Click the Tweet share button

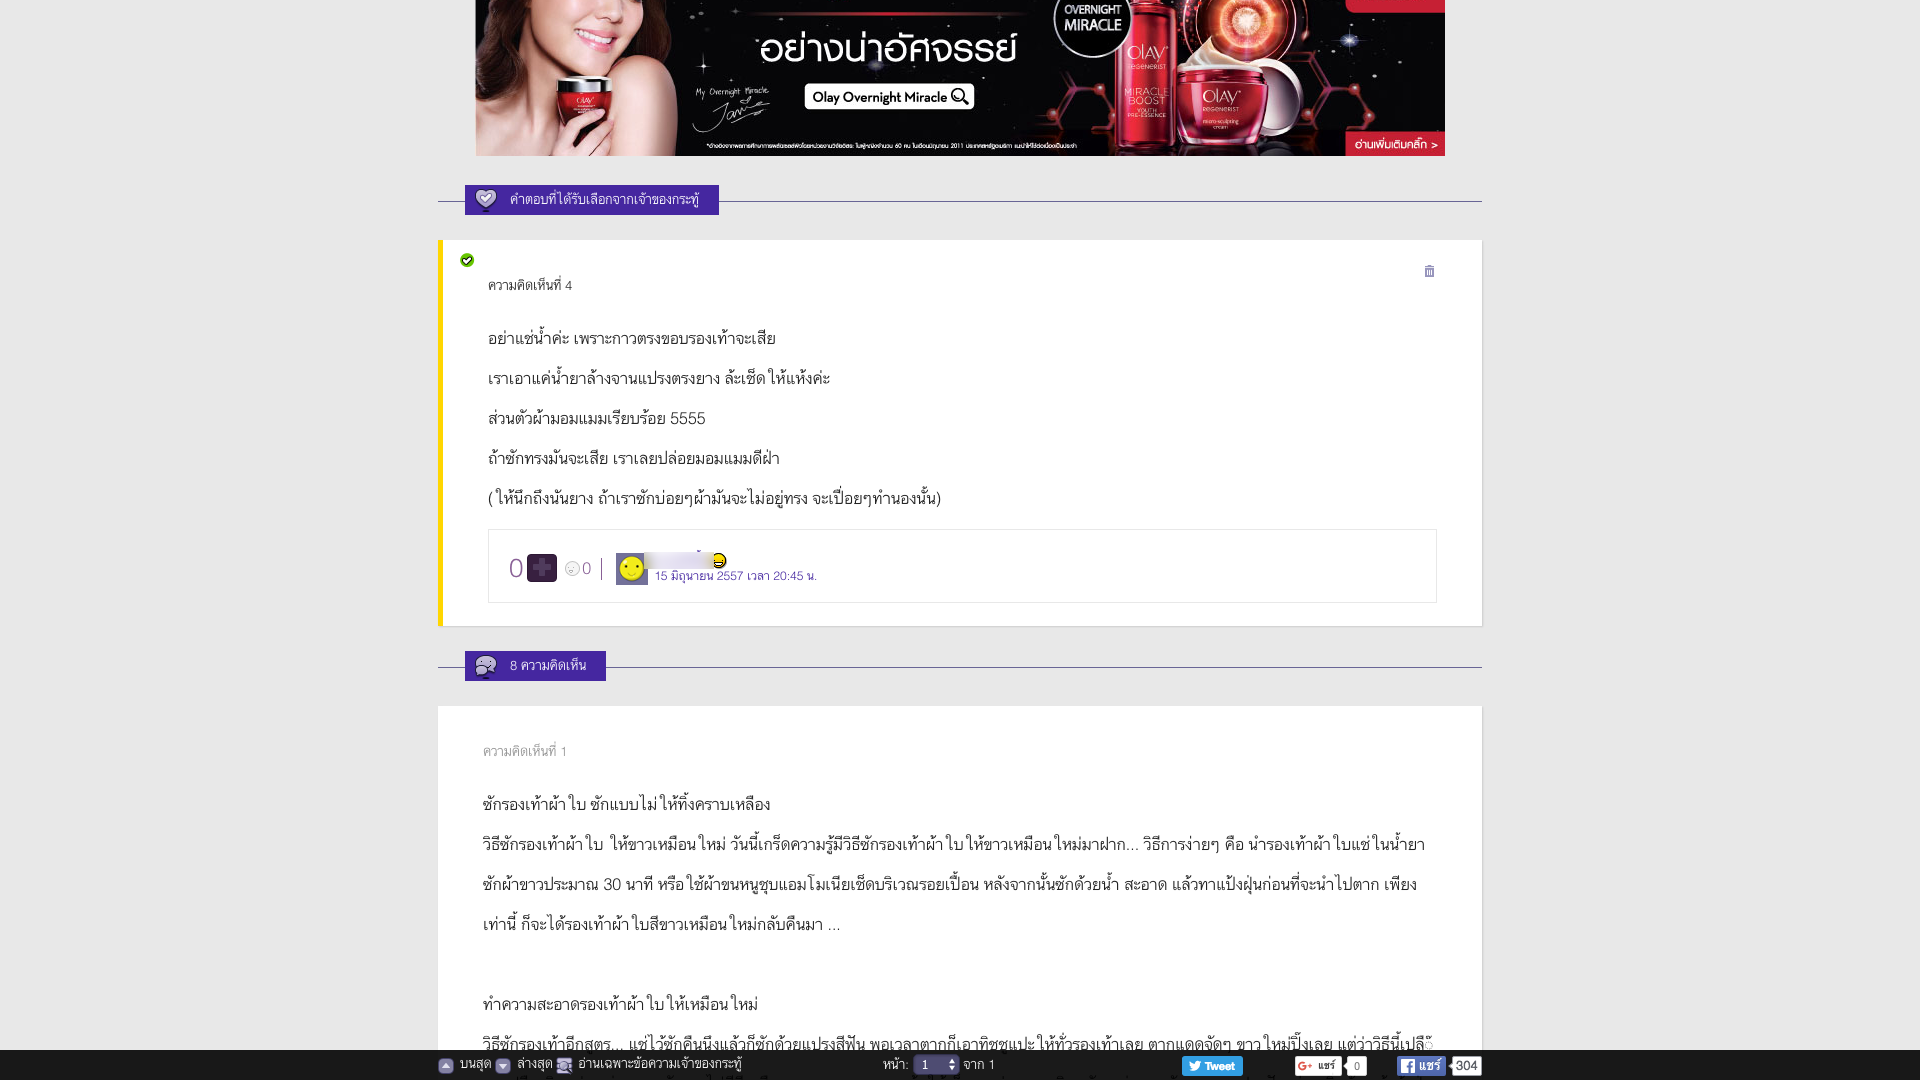click(x=1212, y=1066)
